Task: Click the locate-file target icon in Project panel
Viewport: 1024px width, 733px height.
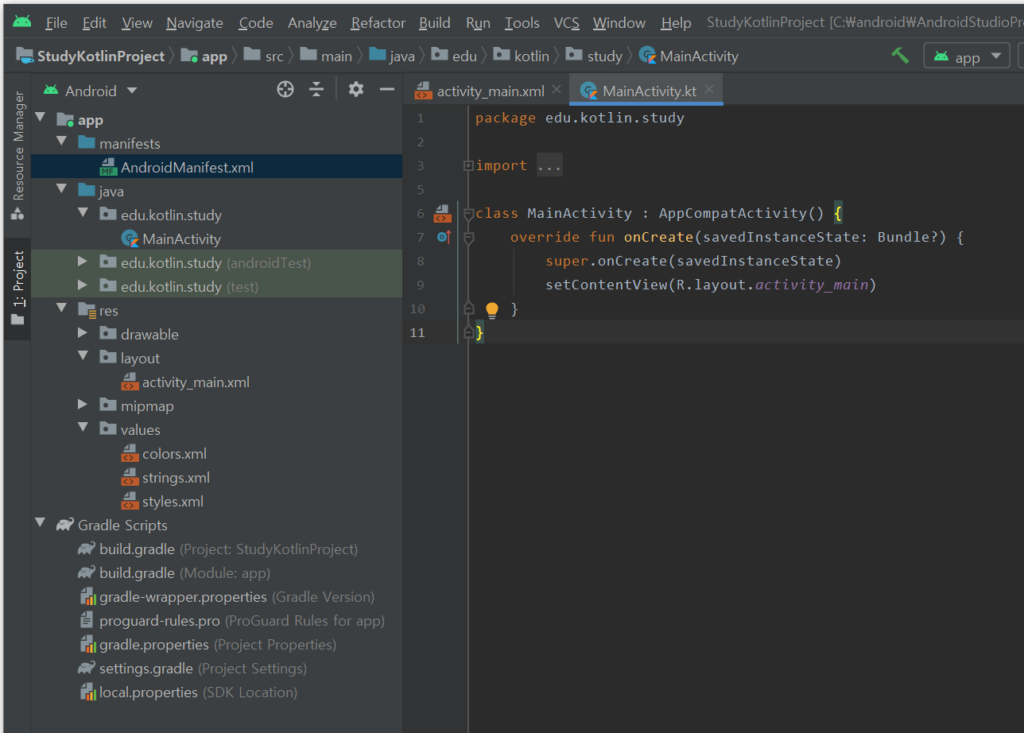Action: tap(285, 90)
